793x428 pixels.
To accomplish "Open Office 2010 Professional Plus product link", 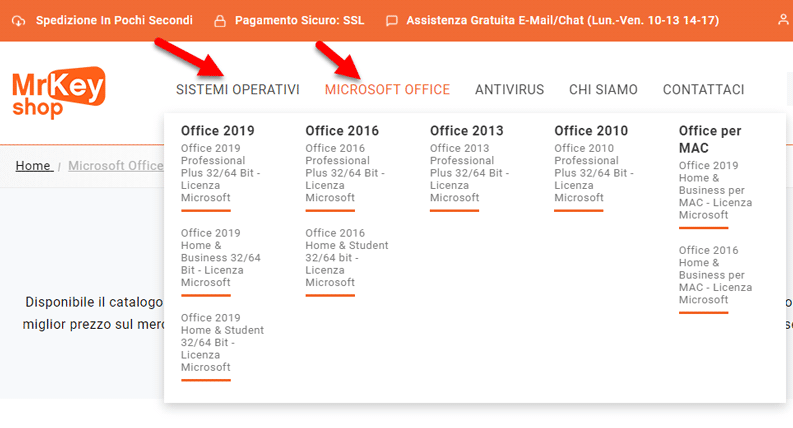I will pyautogui.click(x=594, y=173).
